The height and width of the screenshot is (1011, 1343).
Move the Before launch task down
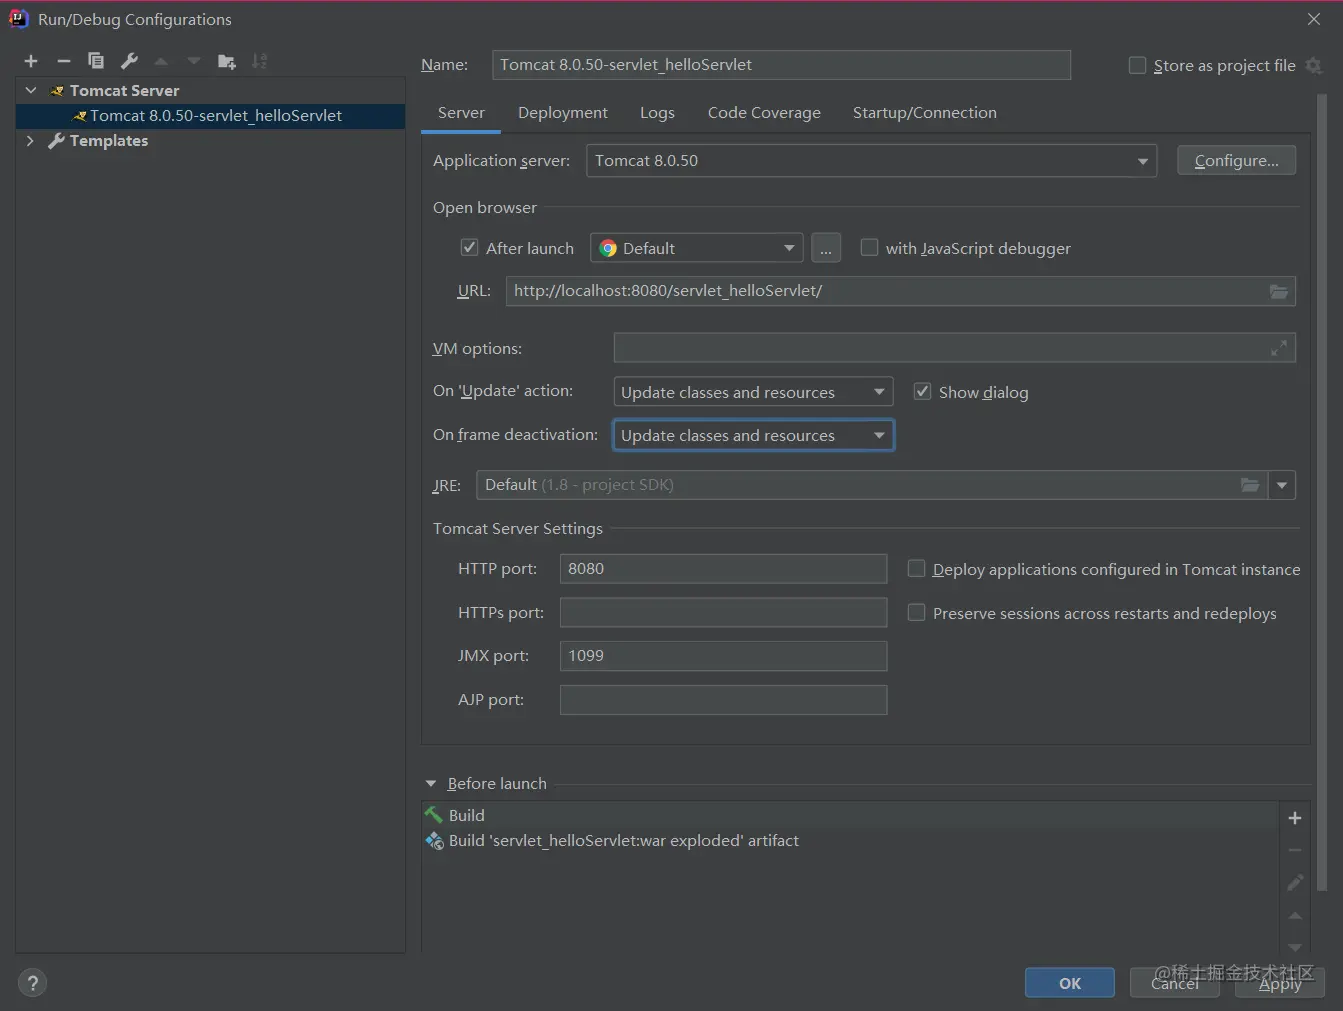pyautogui.click(x=1295, y=947)
